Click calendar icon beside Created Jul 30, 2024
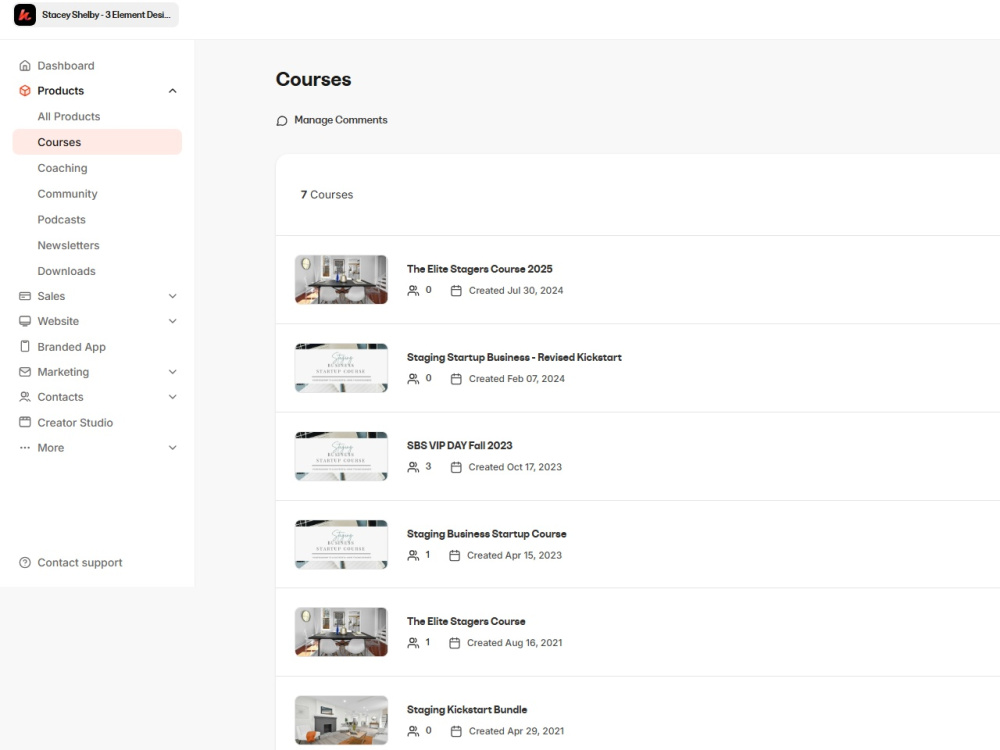Screen dimensions: 1000x750 456,291
